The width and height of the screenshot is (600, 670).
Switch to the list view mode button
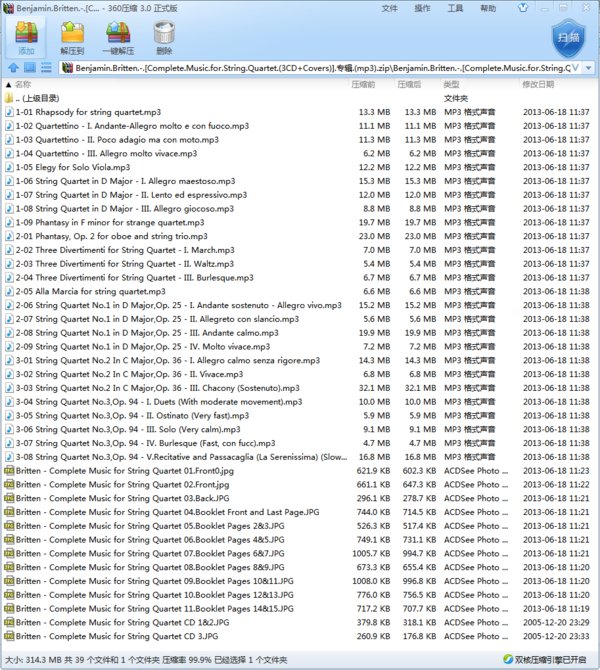[46, 68]
